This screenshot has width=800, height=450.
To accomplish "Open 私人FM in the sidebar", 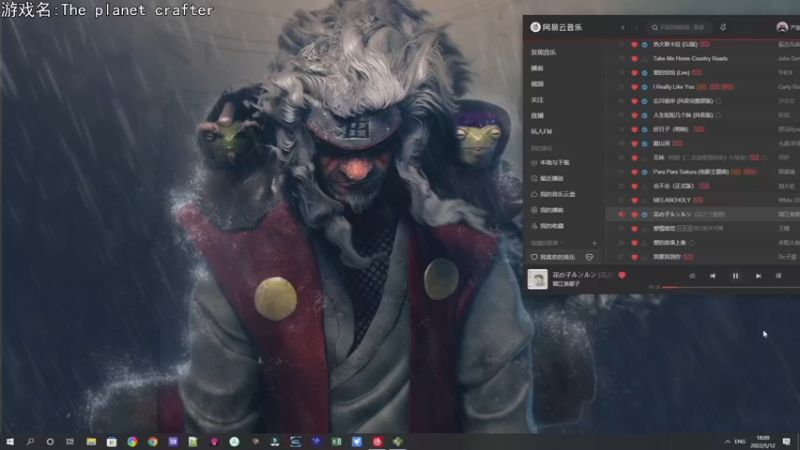I will click(x=541, y=132).
